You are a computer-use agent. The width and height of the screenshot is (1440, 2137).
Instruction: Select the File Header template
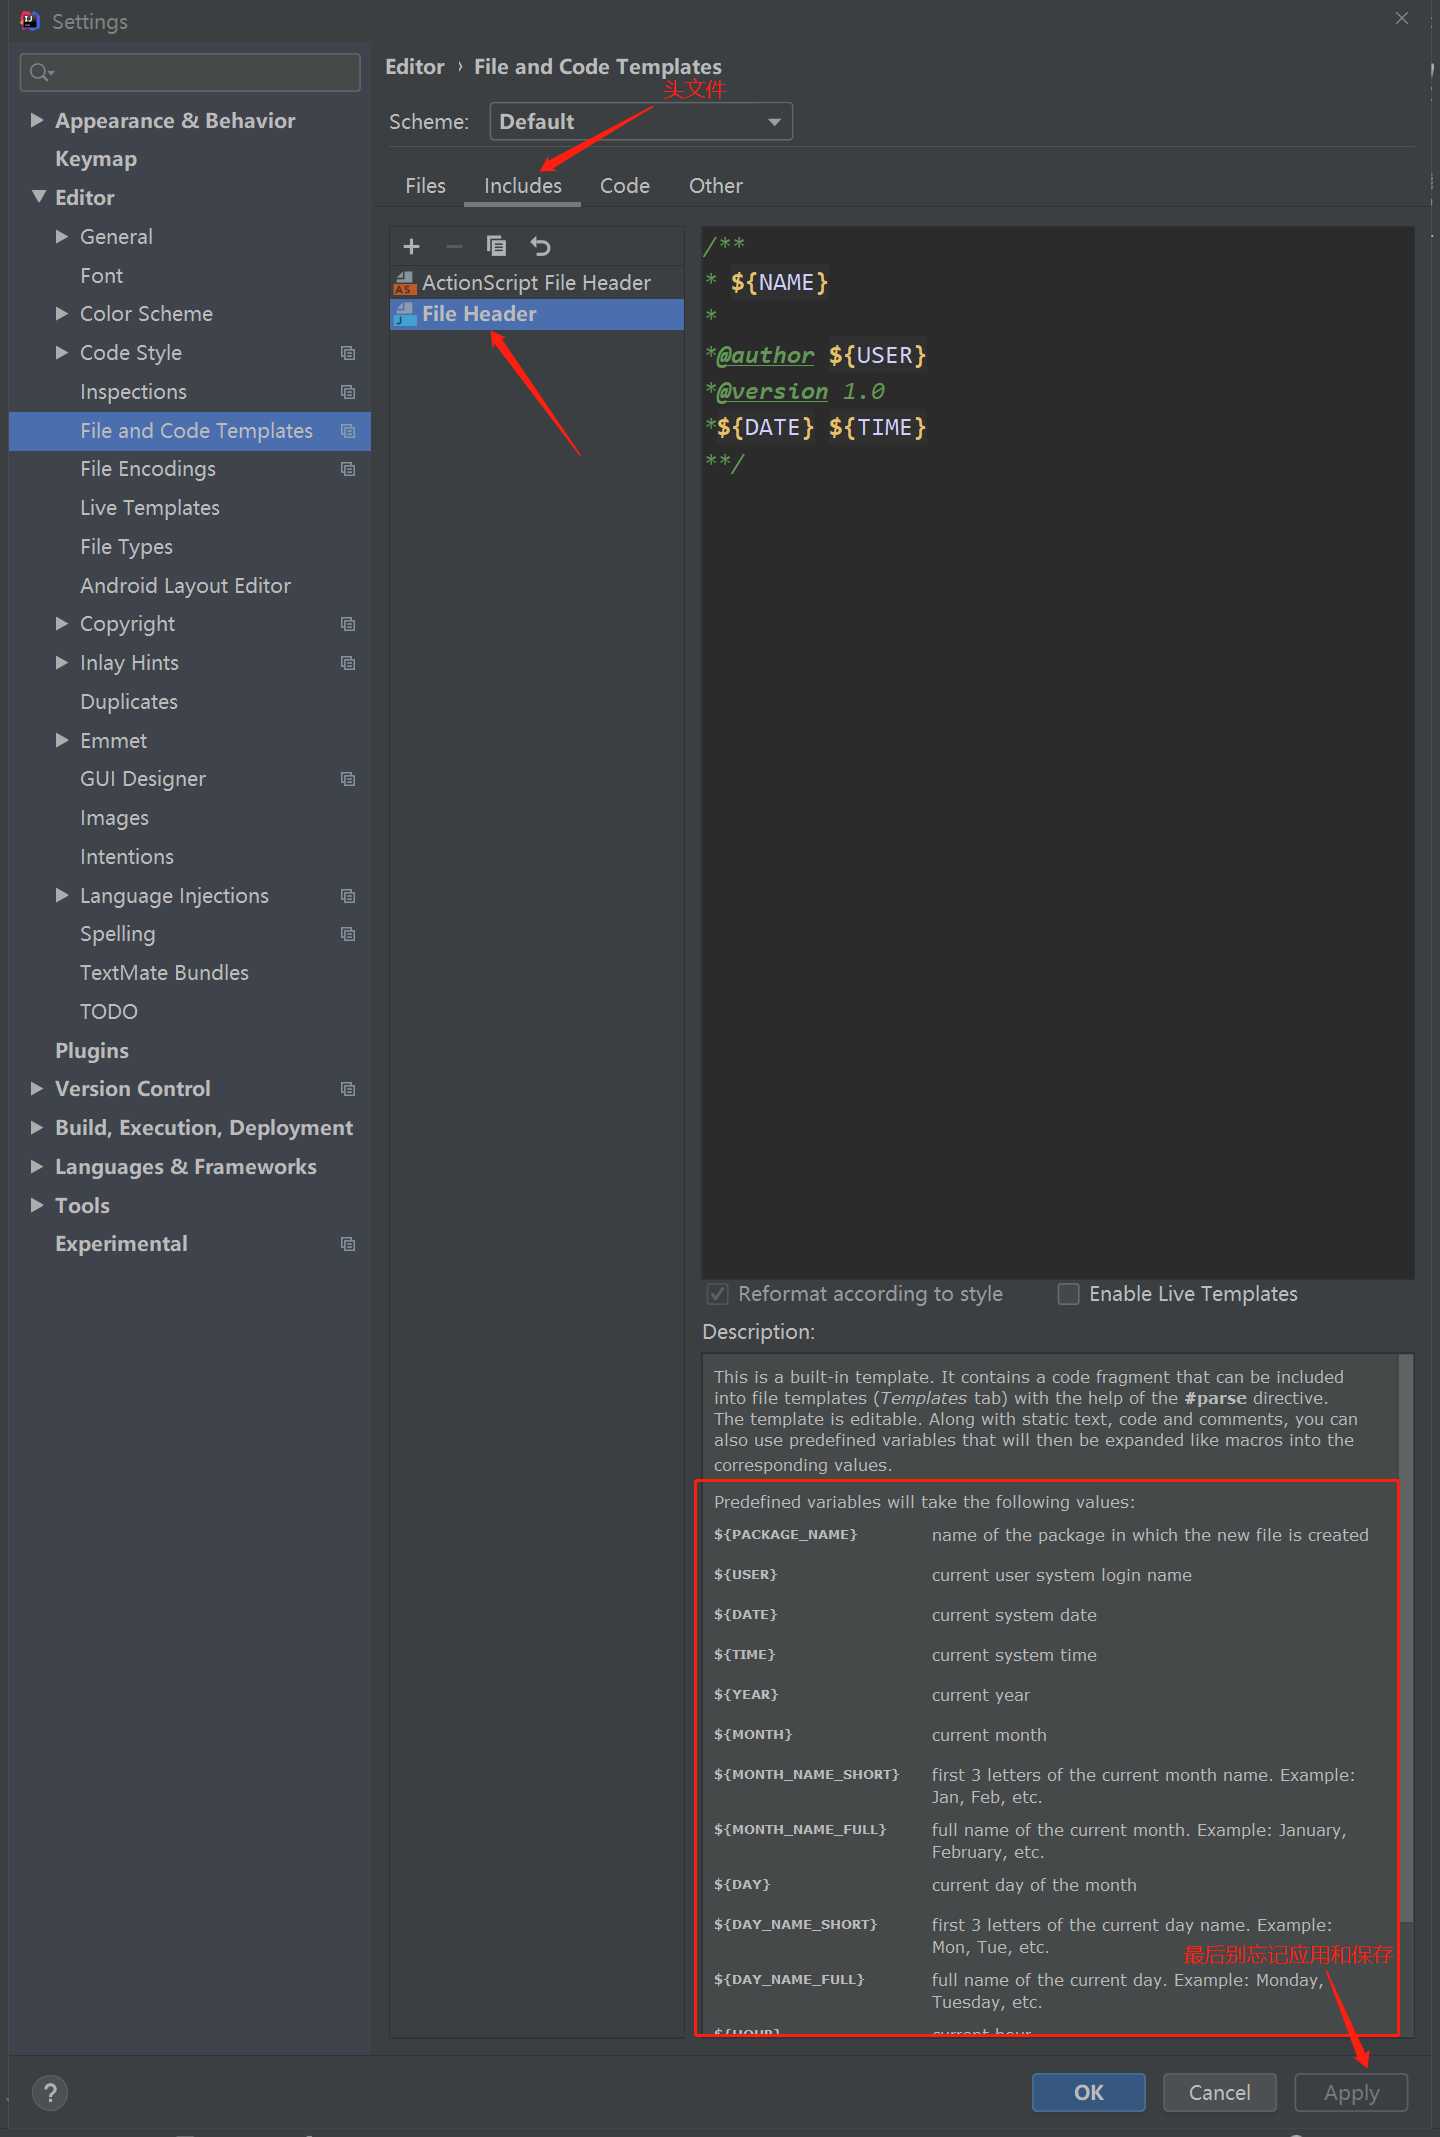pos(536,314)
